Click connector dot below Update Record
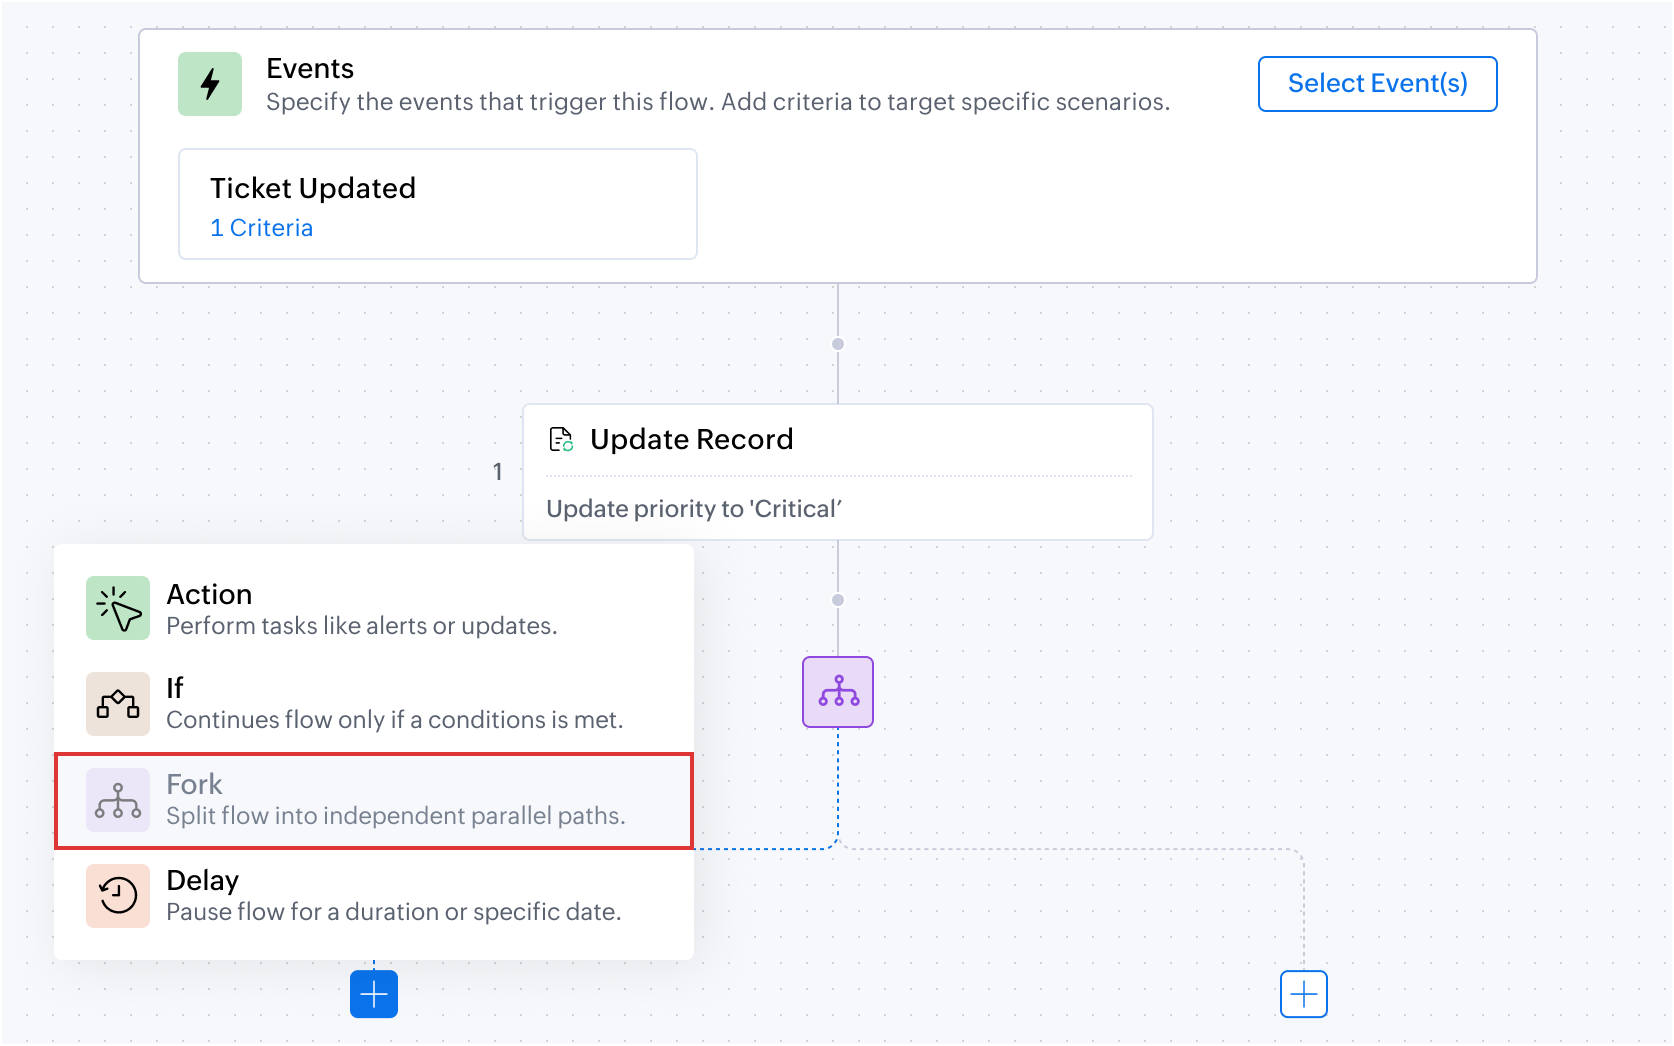Screen dimensions: 1674x1046 point(838,600)
